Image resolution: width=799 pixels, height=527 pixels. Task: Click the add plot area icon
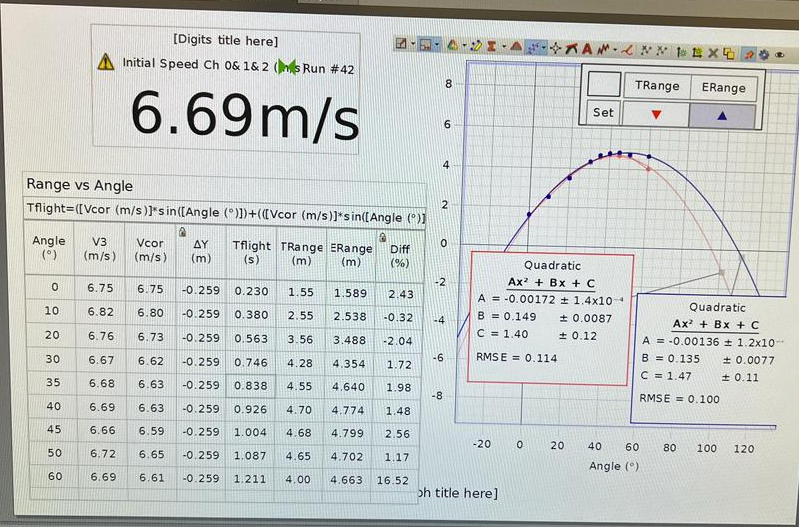click(697, 52)
